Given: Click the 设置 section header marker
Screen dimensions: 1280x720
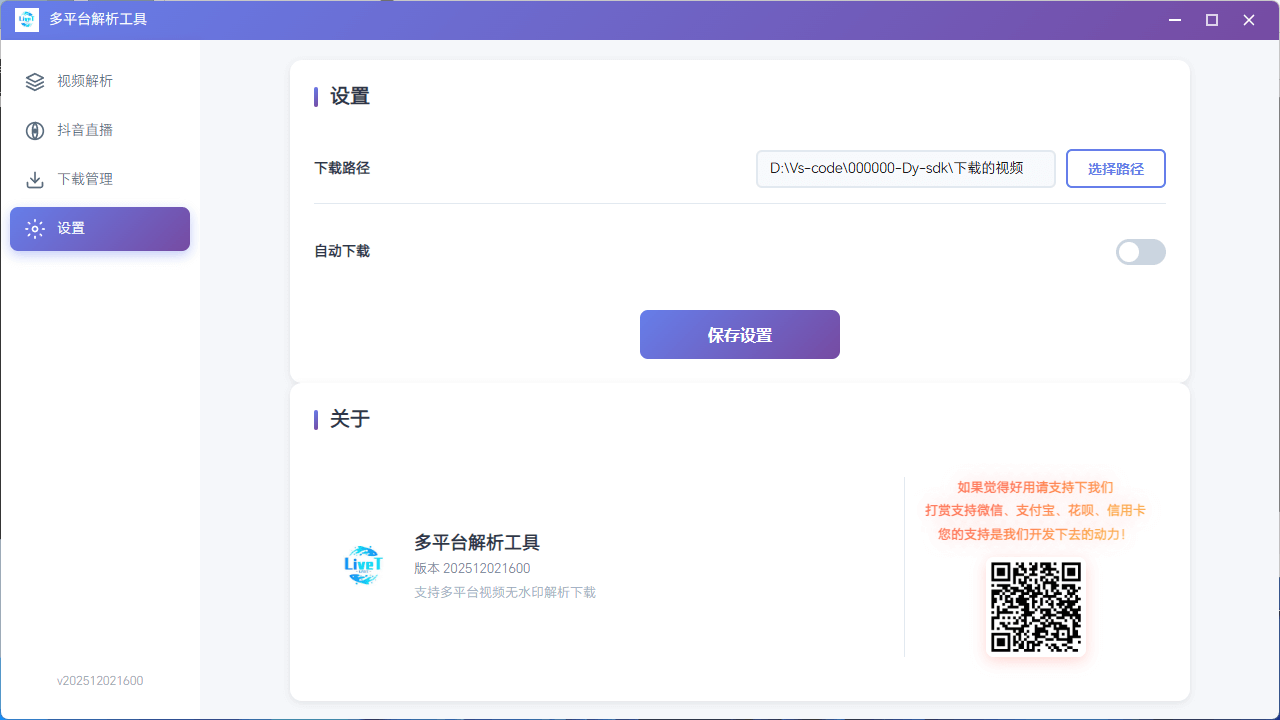Looking at the screenshot, I should coord(316,96).
